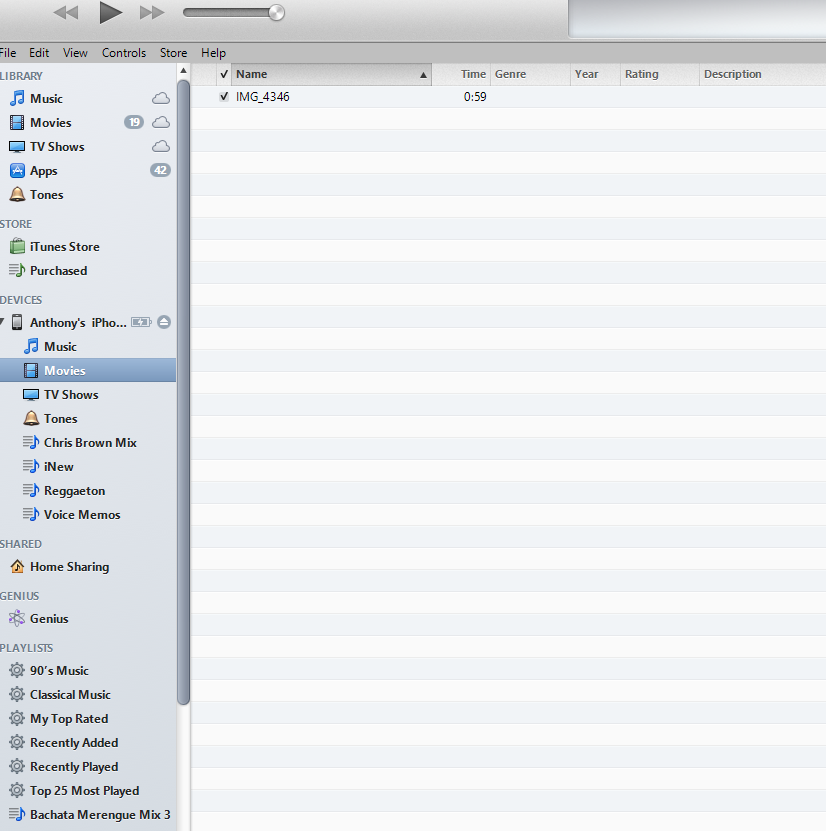
Task: Click the fast-forward next track button
Action: click(x=152, y=12)
